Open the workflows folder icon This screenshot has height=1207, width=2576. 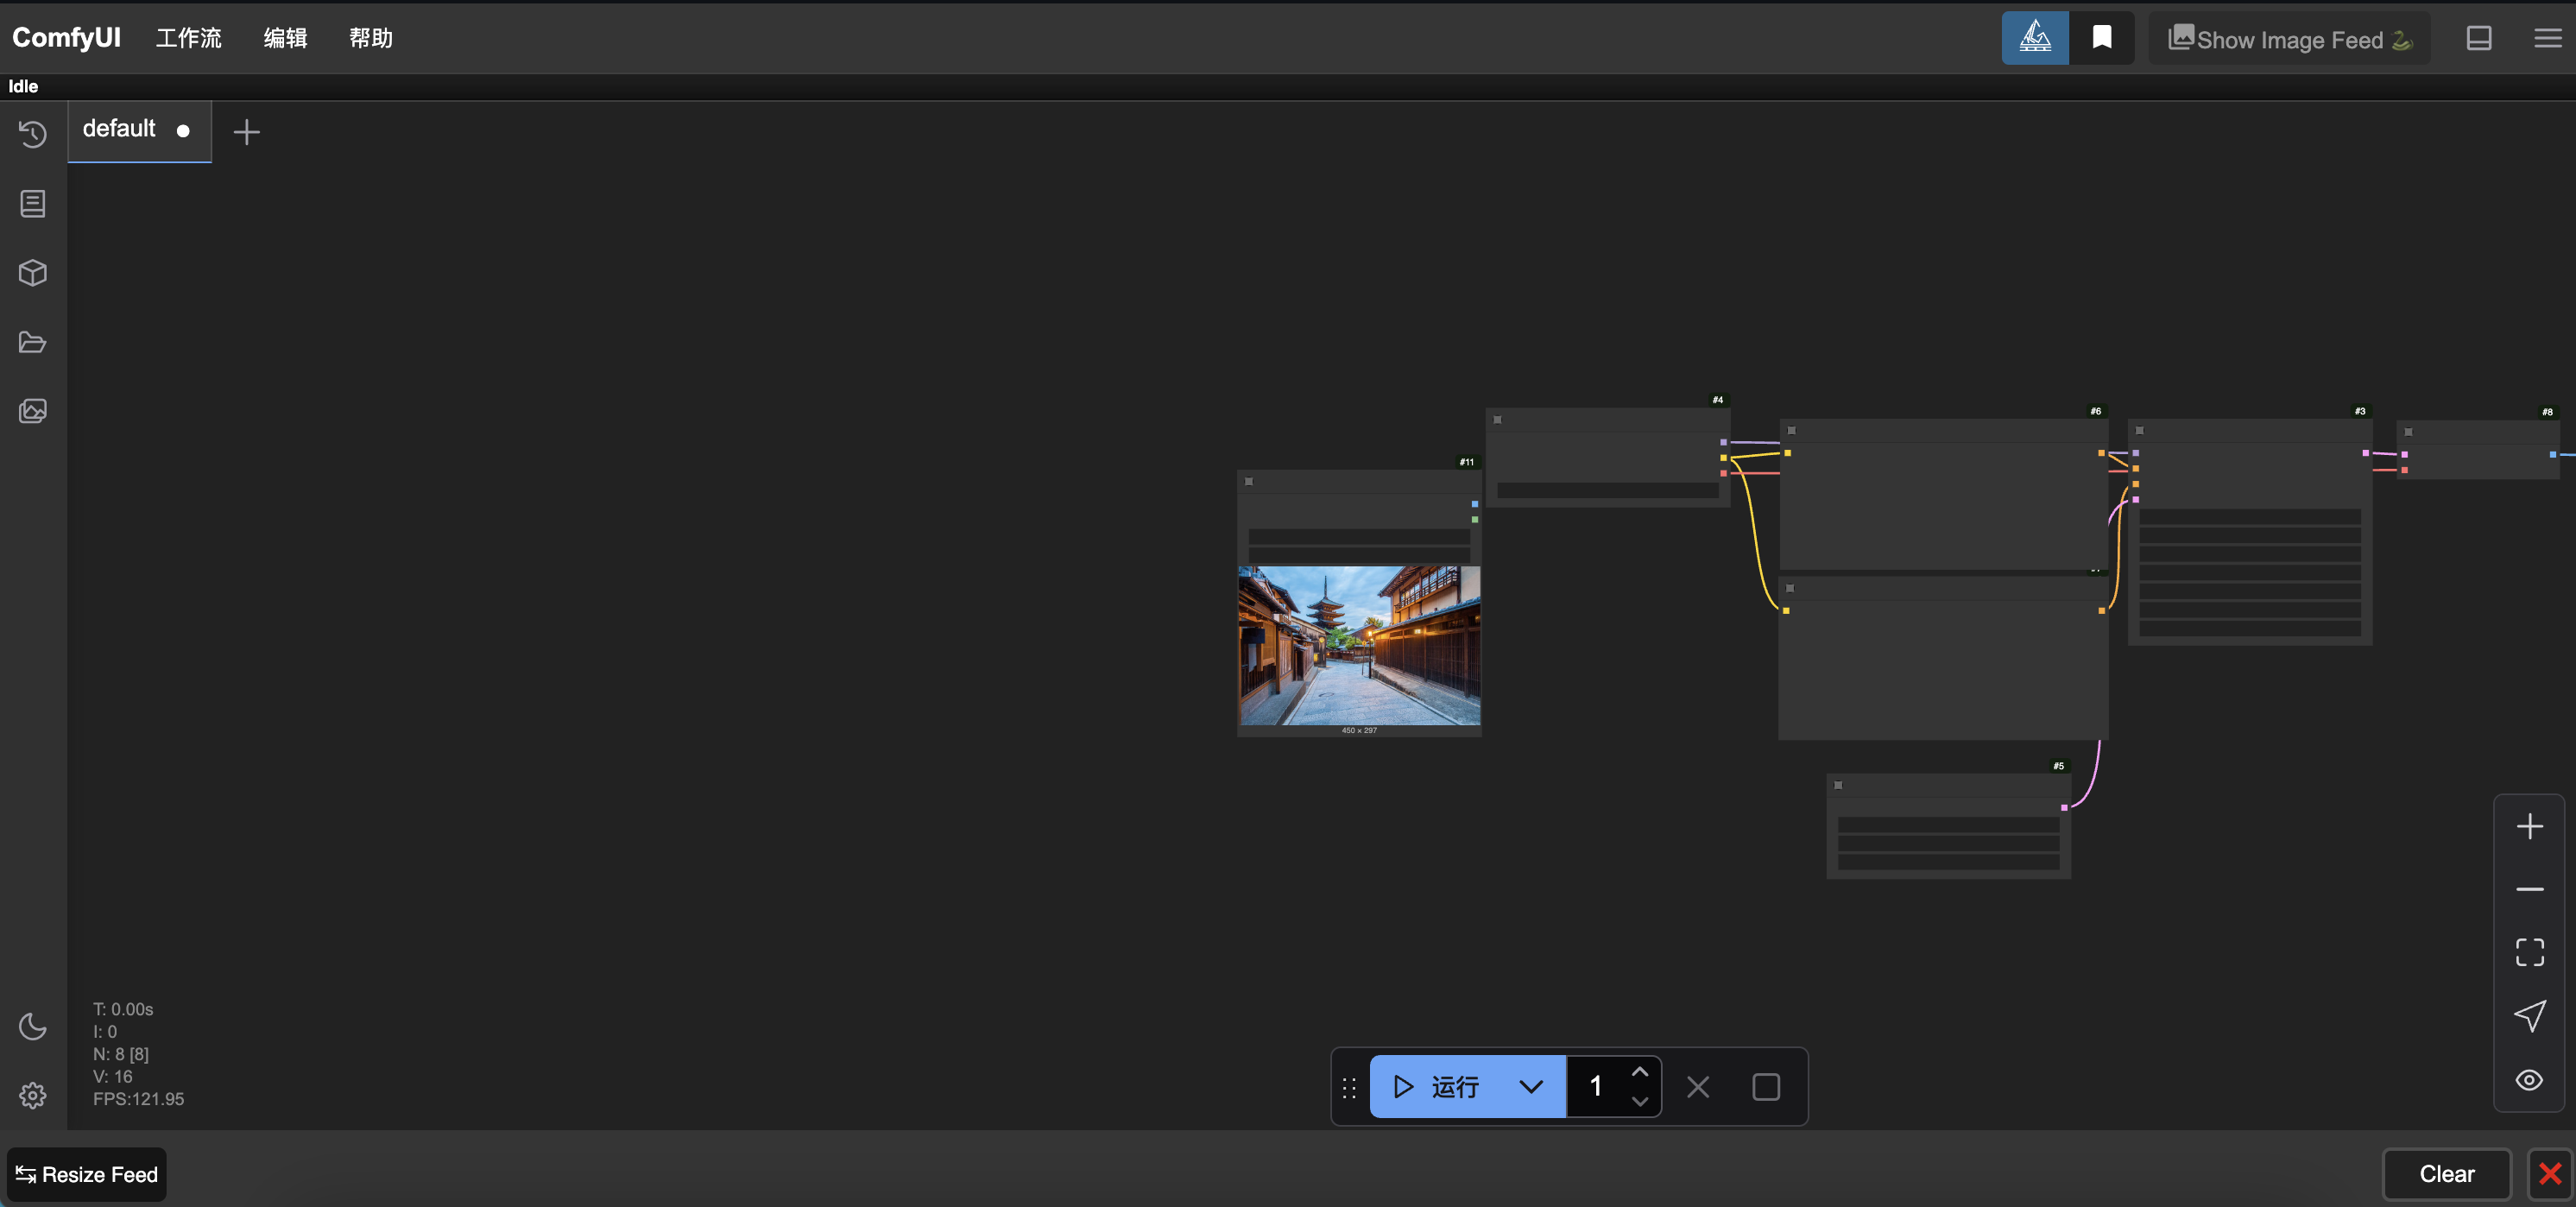33,342
